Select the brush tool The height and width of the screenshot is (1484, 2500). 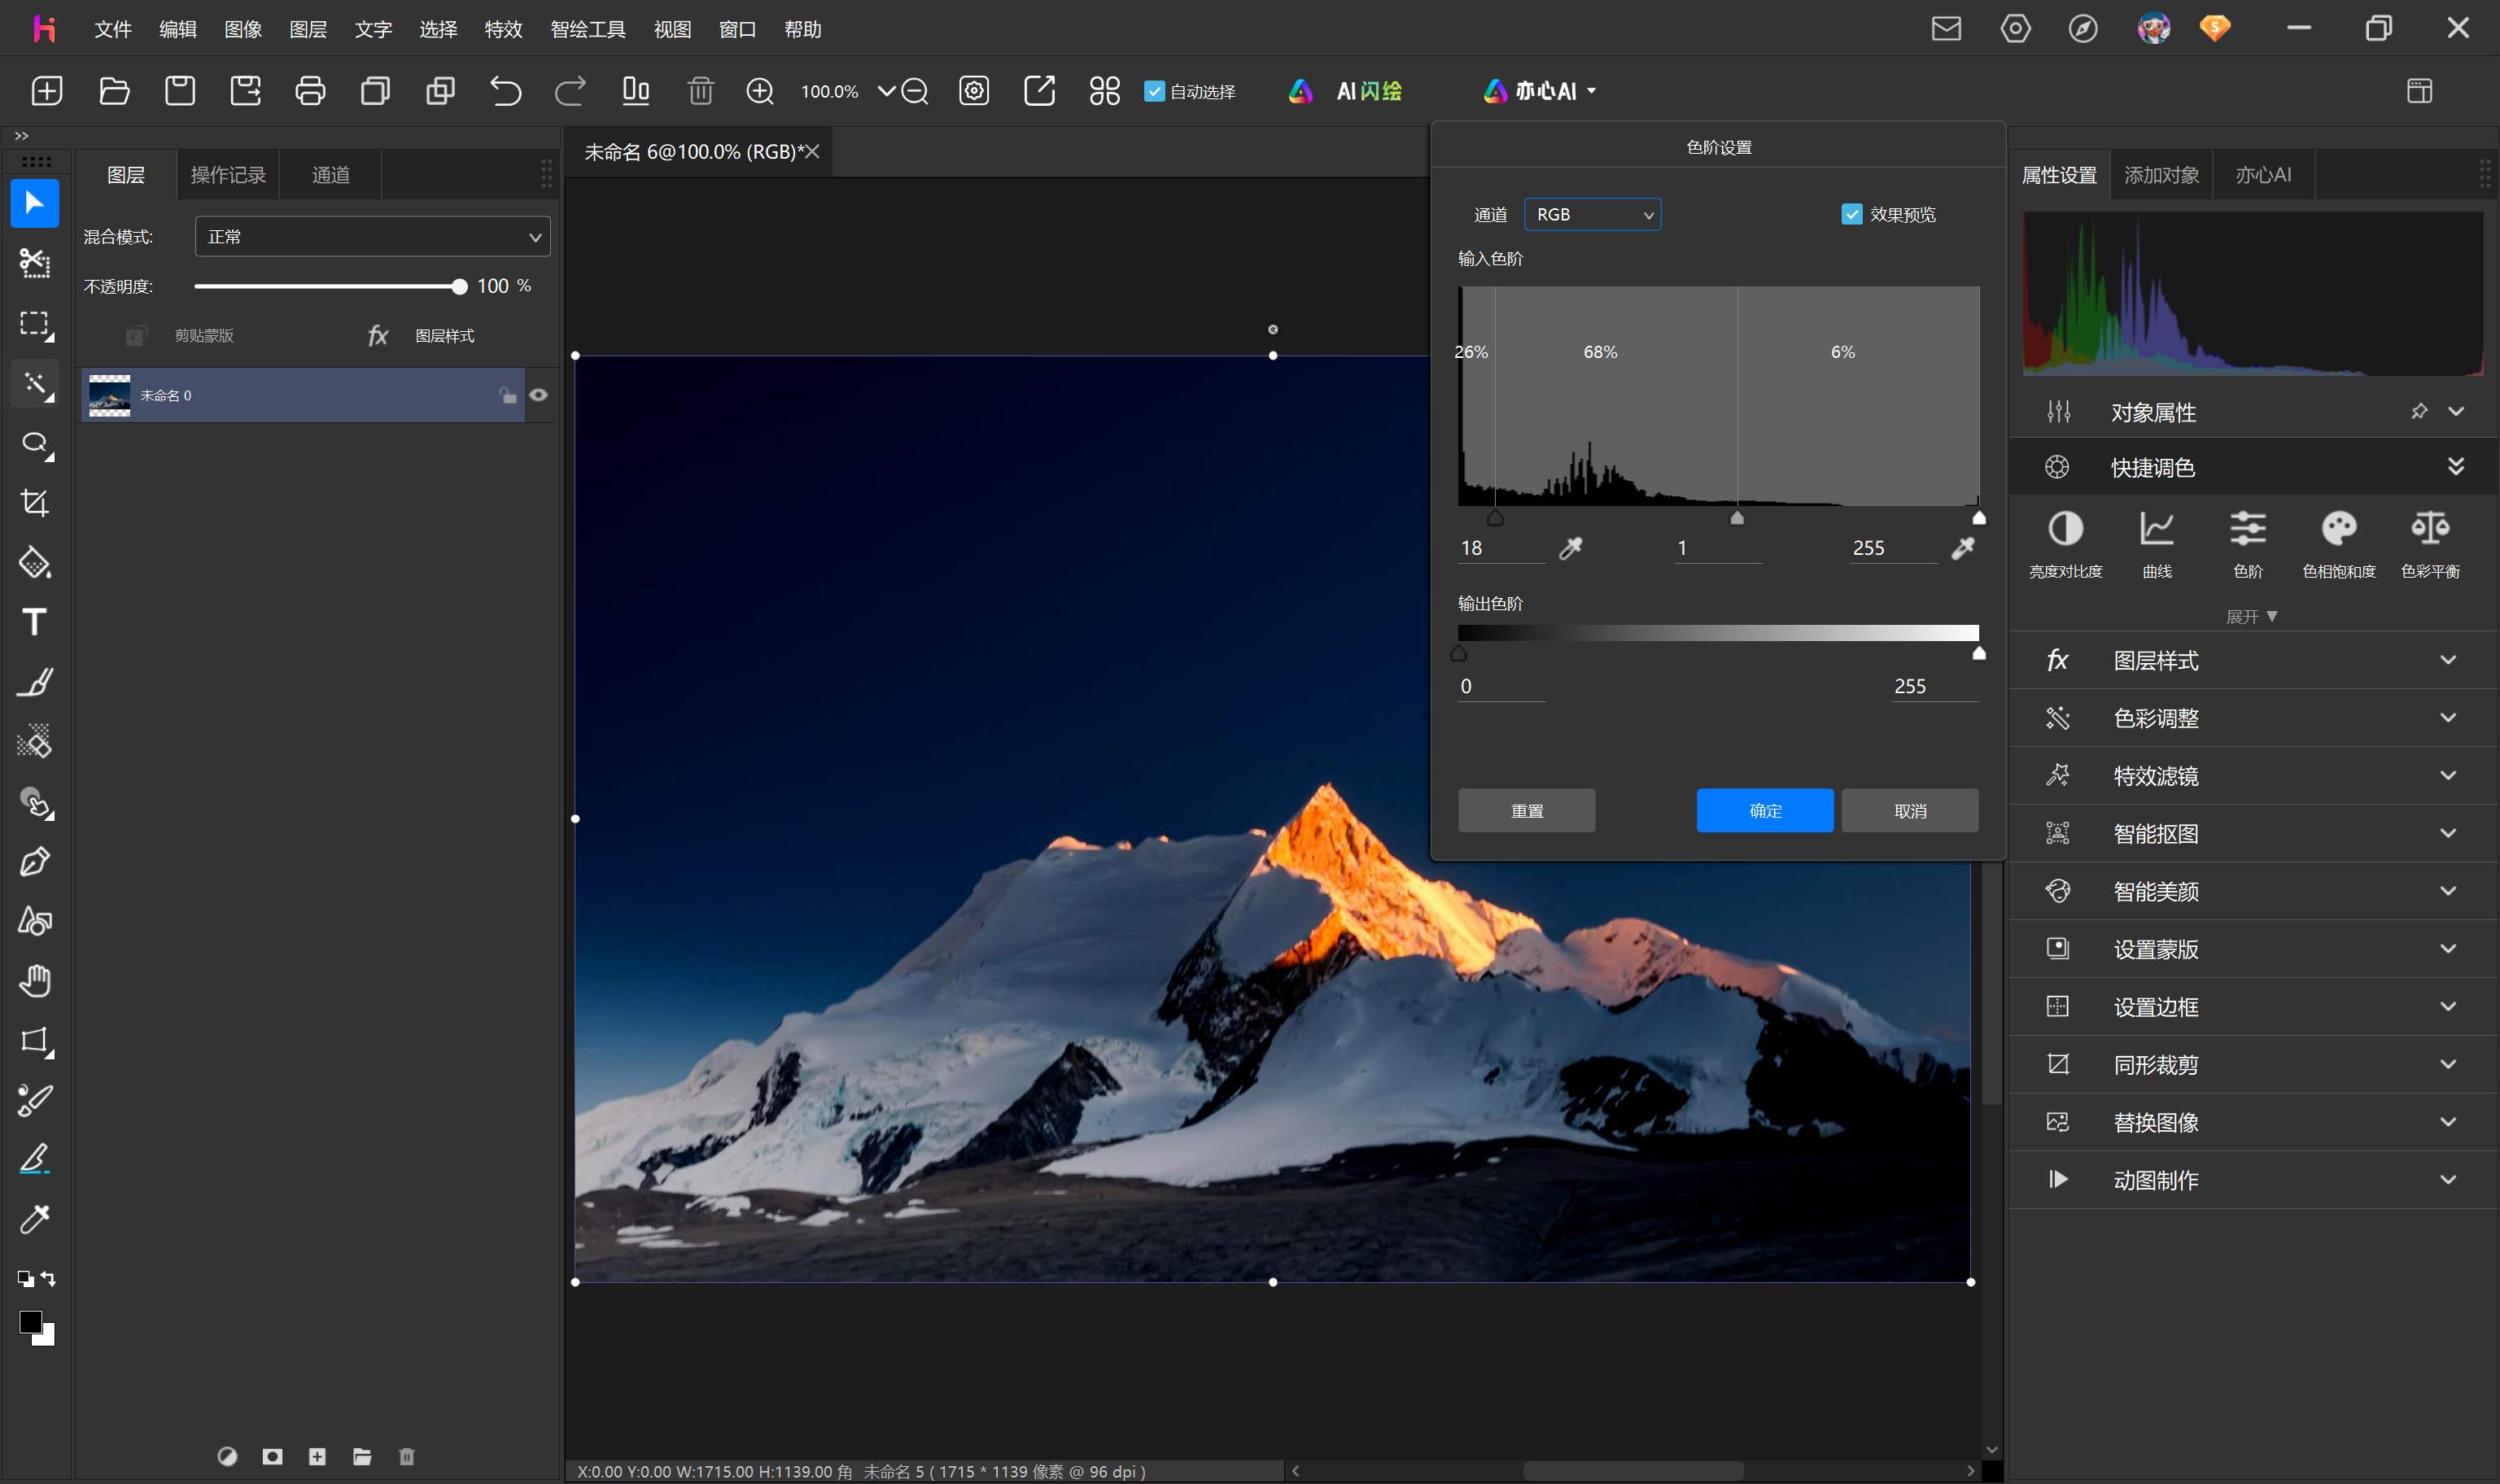point(35,682)
